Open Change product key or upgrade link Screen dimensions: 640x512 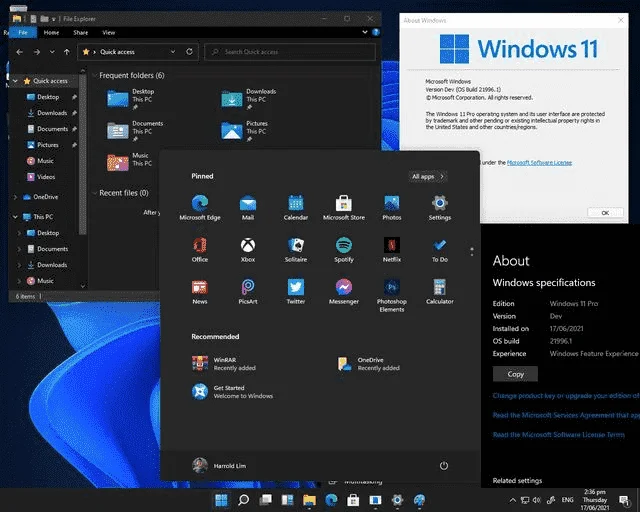point(566,396)
